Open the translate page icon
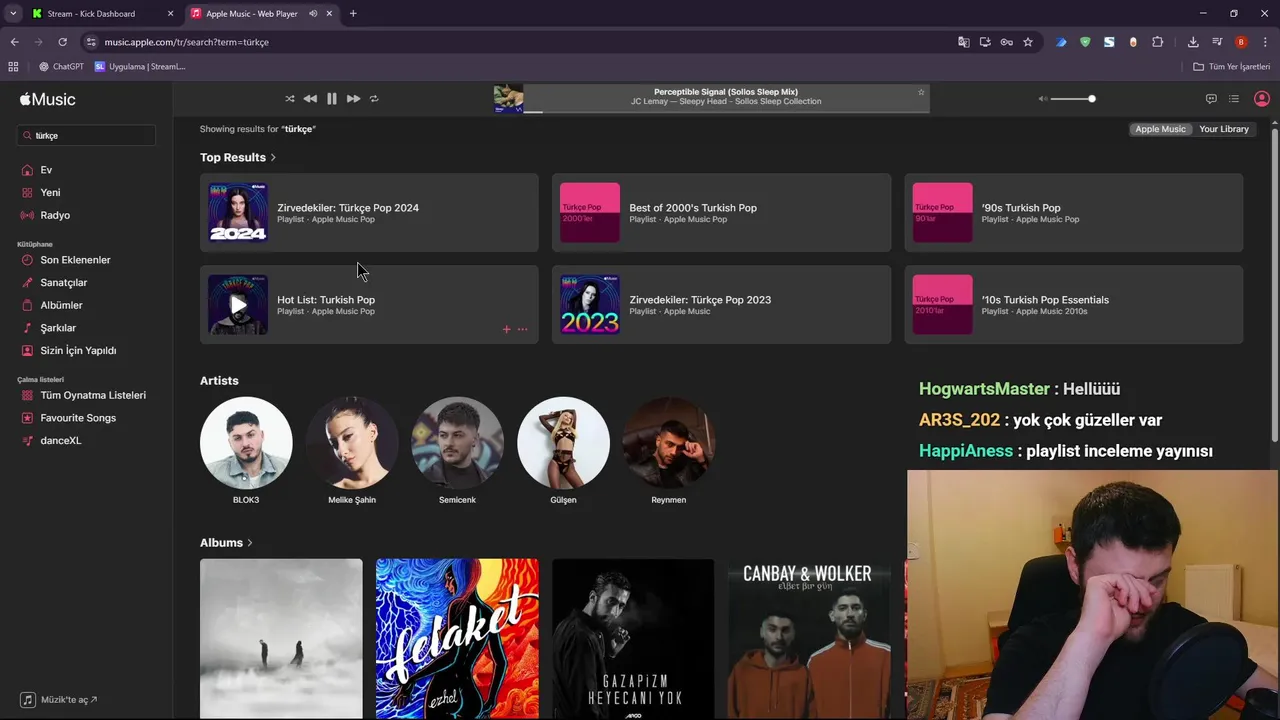Screen dimensions: 1280x720 coord(963,42)
